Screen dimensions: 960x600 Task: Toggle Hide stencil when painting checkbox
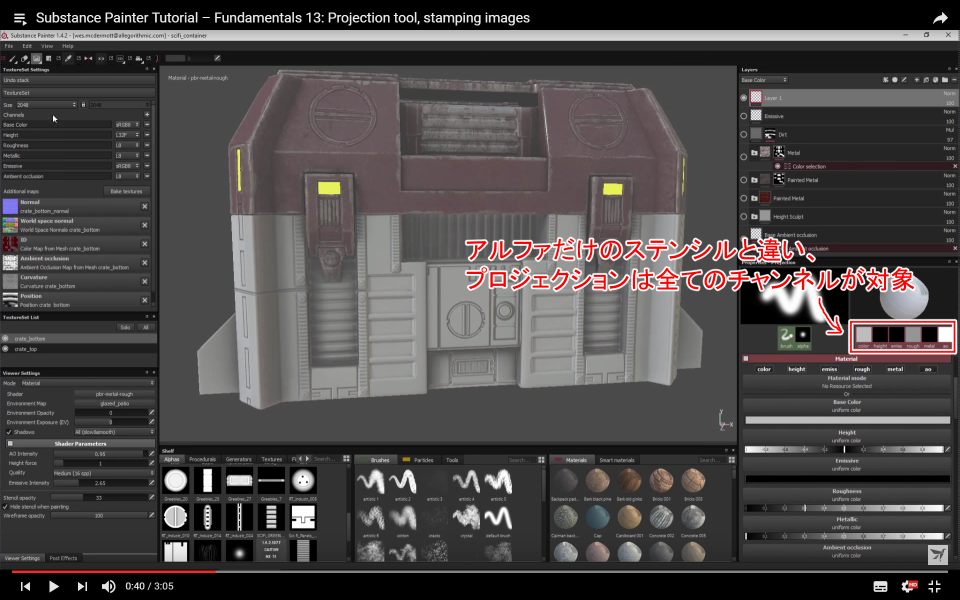click(6, 507)
